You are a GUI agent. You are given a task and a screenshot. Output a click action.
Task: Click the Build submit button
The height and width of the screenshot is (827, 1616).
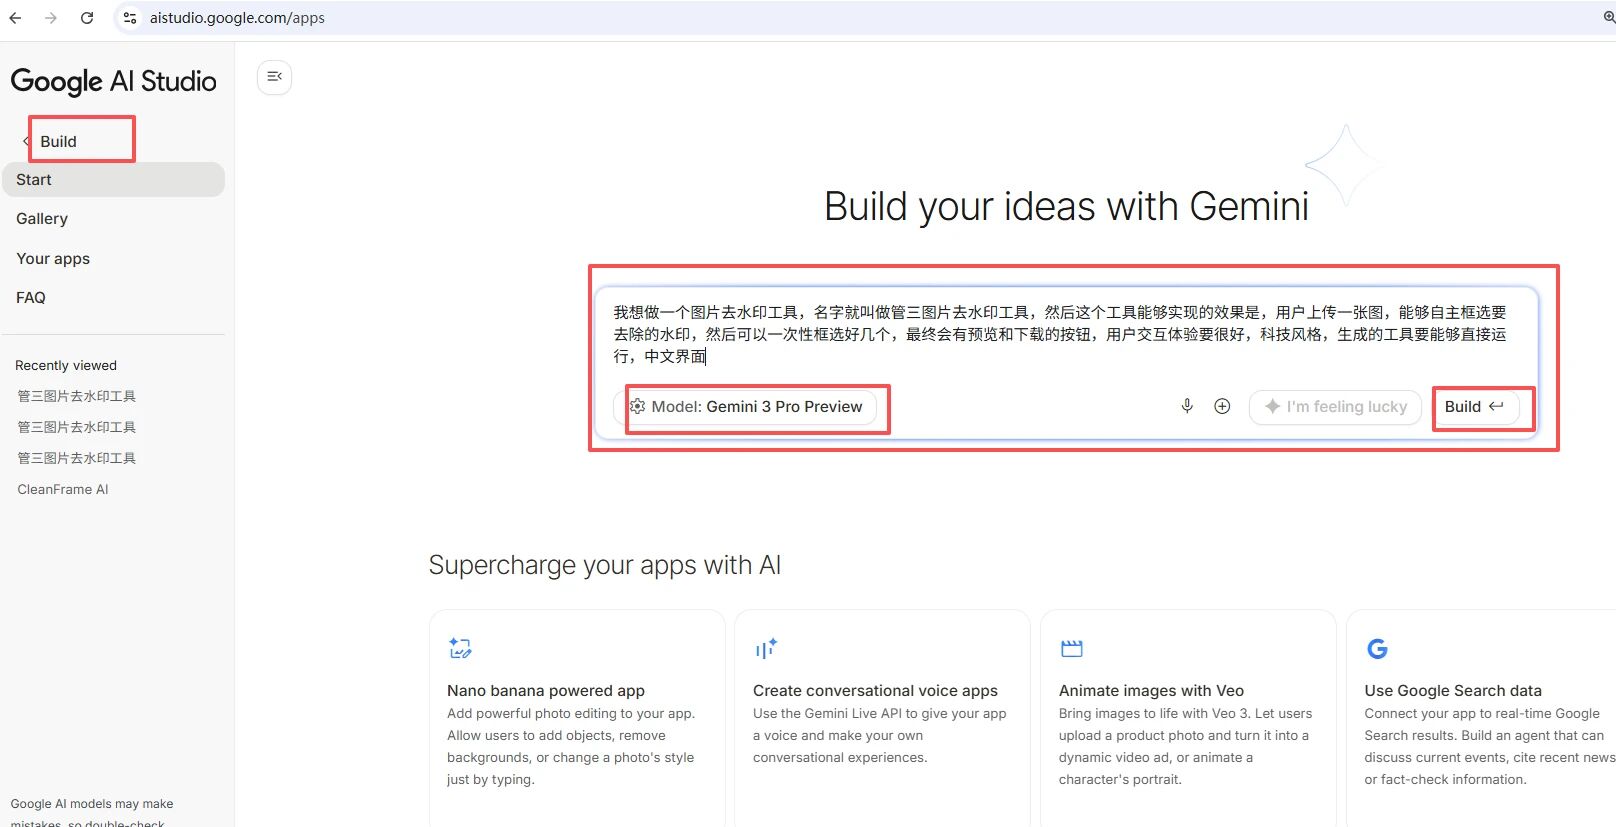[x=1475, y=407]
